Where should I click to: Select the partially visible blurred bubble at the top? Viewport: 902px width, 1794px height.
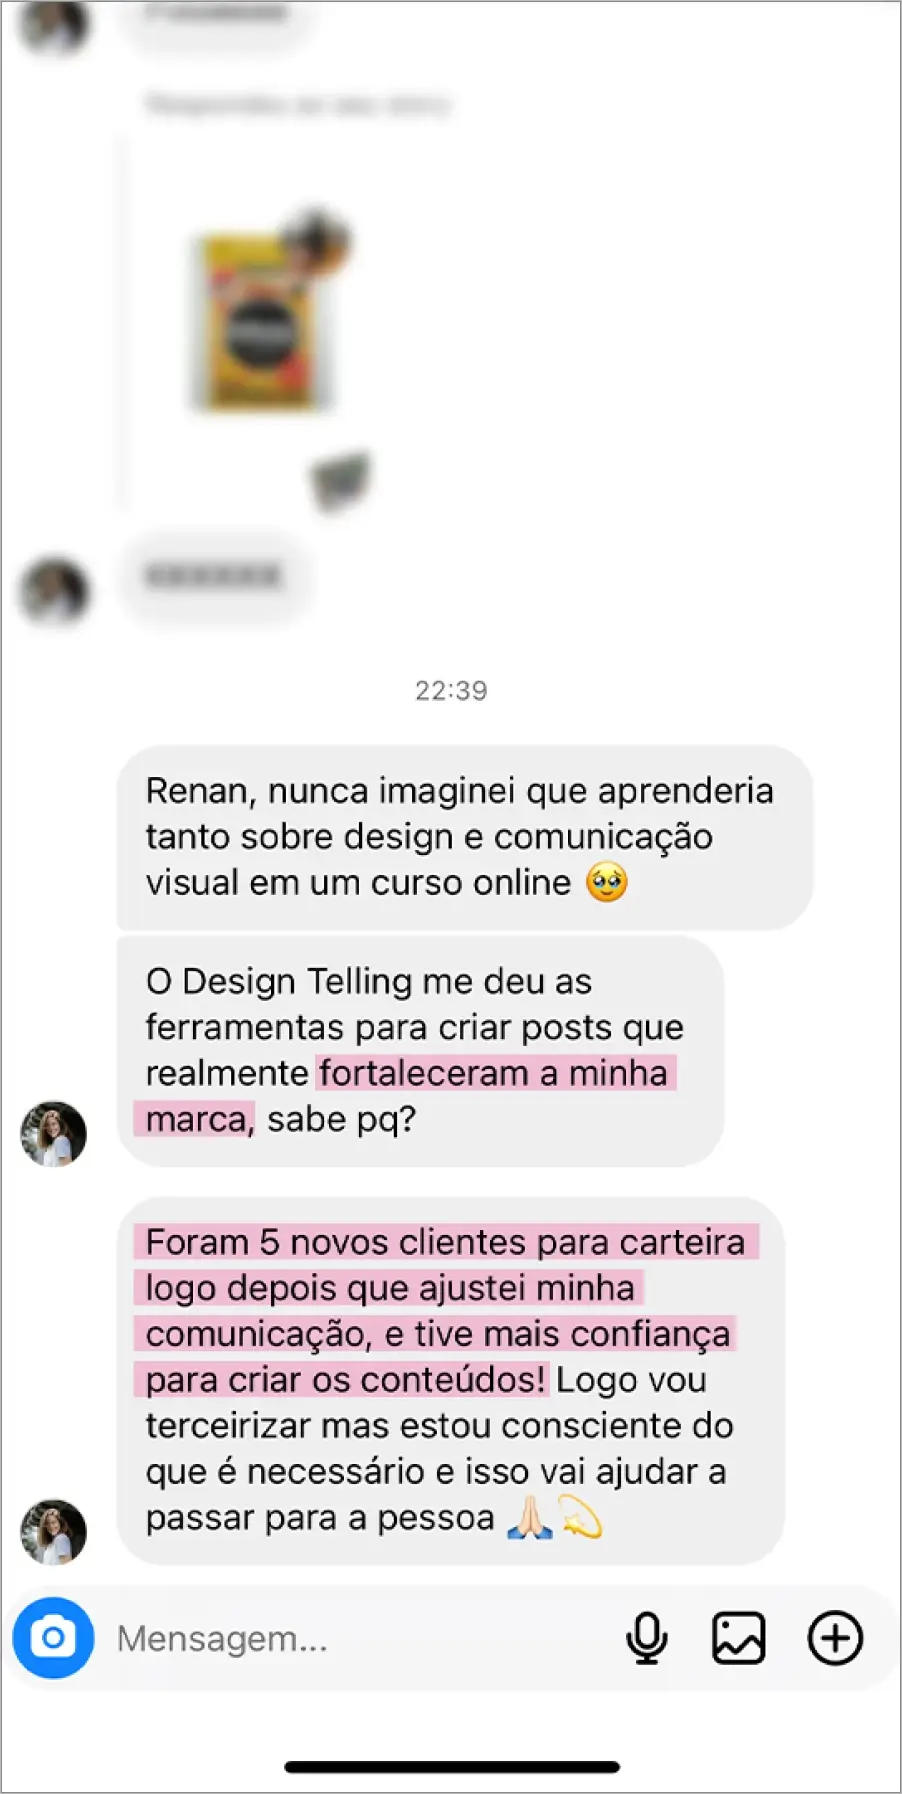point(214,18)
